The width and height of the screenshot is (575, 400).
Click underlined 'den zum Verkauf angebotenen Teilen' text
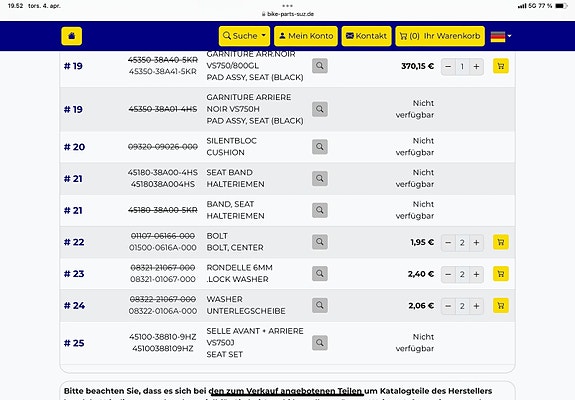pyautogui.click(x=286, y=391)
